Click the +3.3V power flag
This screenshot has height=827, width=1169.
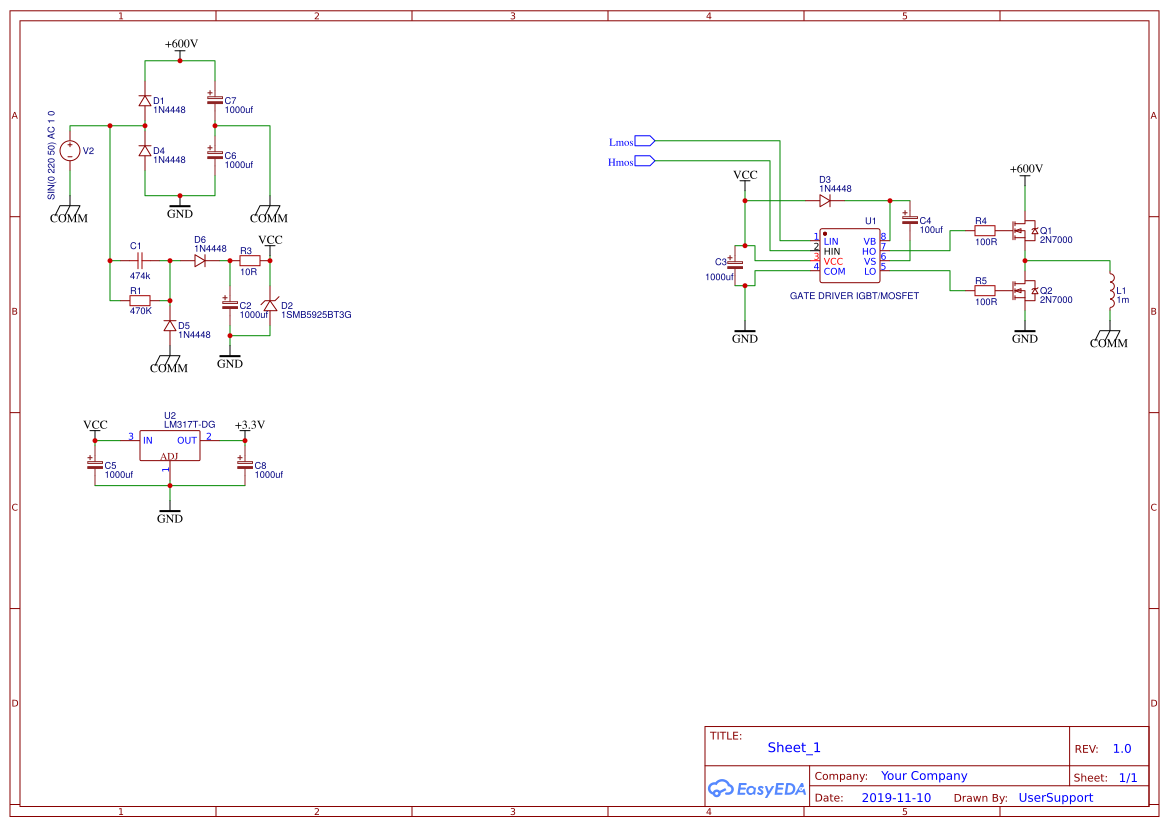(249, 425)
